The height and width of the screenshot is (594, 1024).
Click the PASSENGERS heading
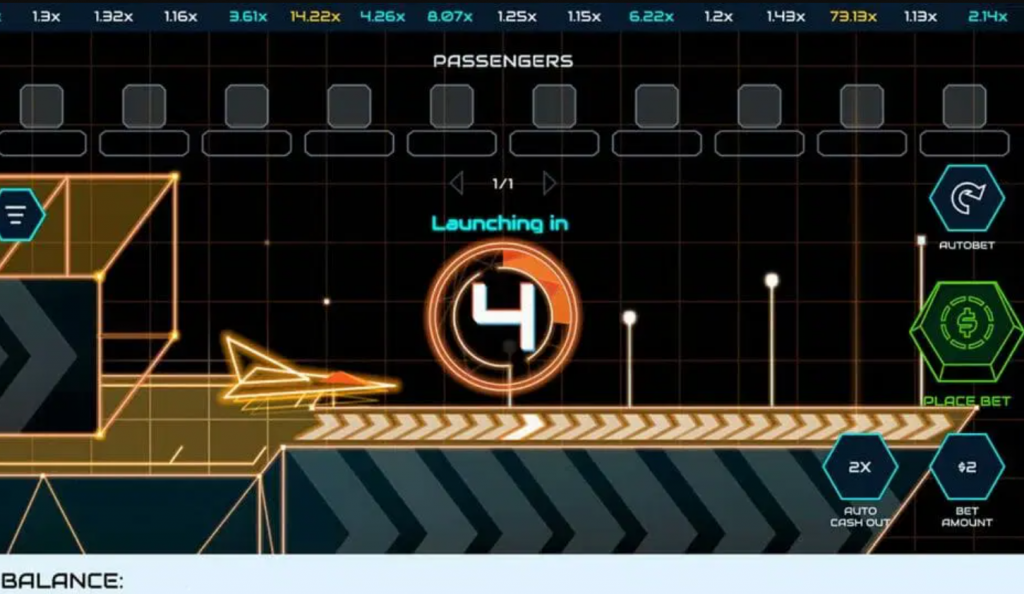(x=503, y=61)
